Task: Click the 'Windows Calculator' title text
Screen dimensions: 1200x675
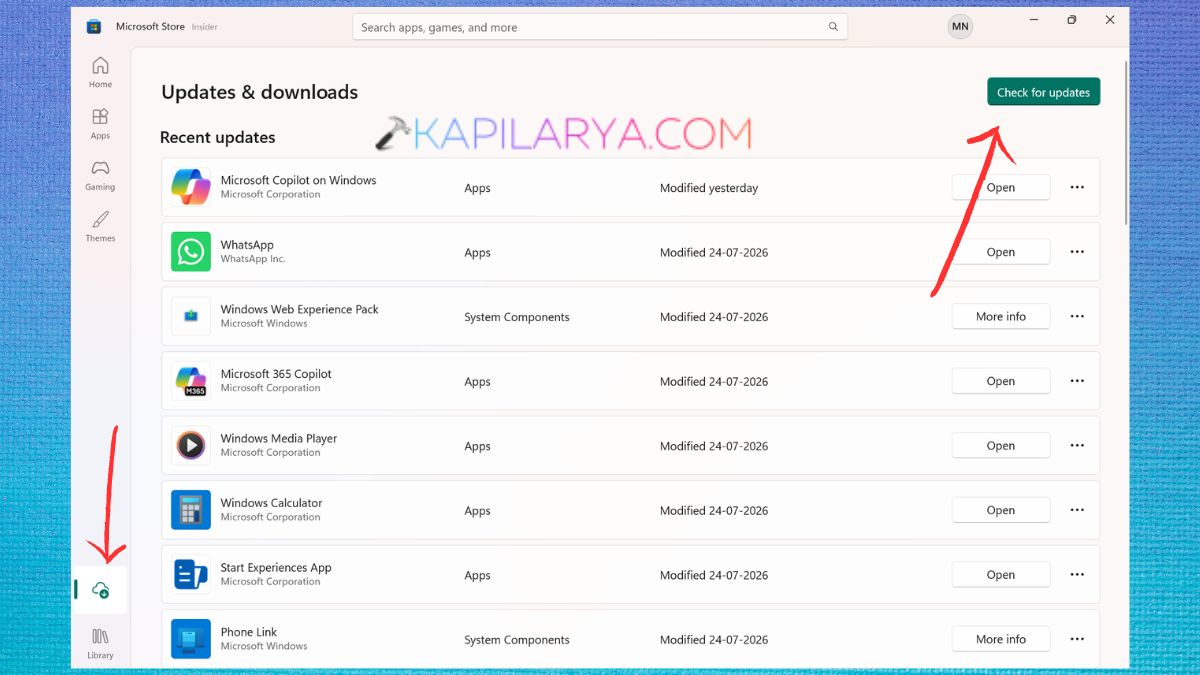Action: click(271, 503)
